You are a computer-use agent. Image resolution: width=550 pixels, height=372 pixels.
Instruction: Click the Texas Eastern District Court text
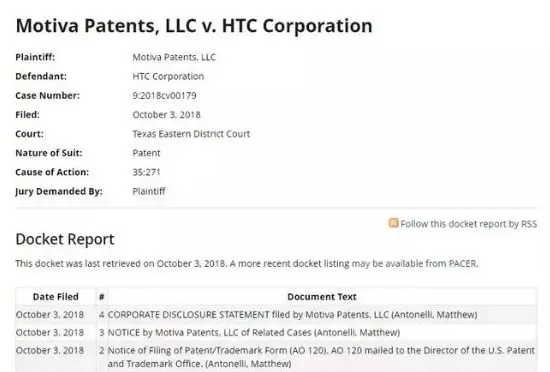(191, 134)
